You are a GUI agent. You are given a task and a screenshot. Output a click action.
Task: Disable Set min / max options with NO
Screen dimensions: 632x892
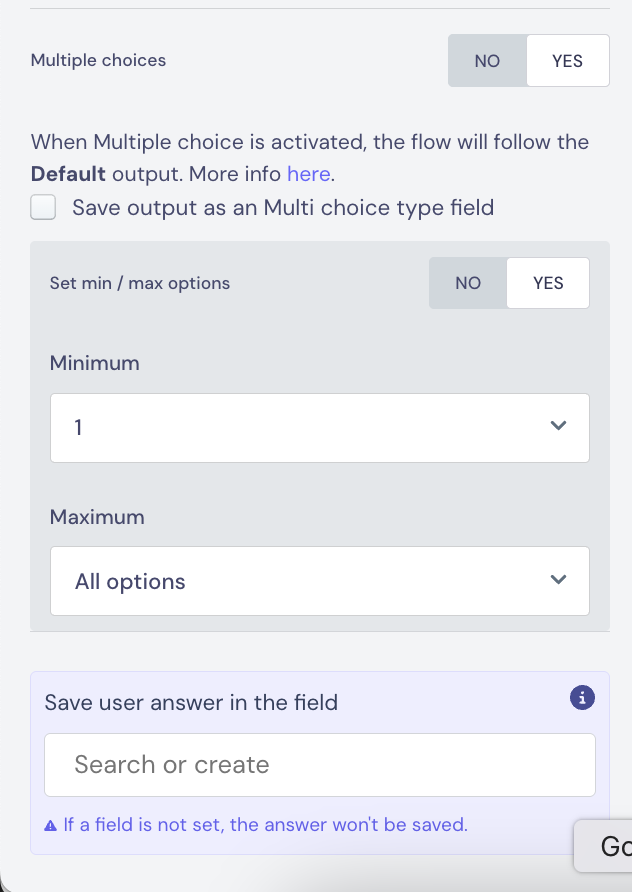pyautogui.click(x=468, y=283)
